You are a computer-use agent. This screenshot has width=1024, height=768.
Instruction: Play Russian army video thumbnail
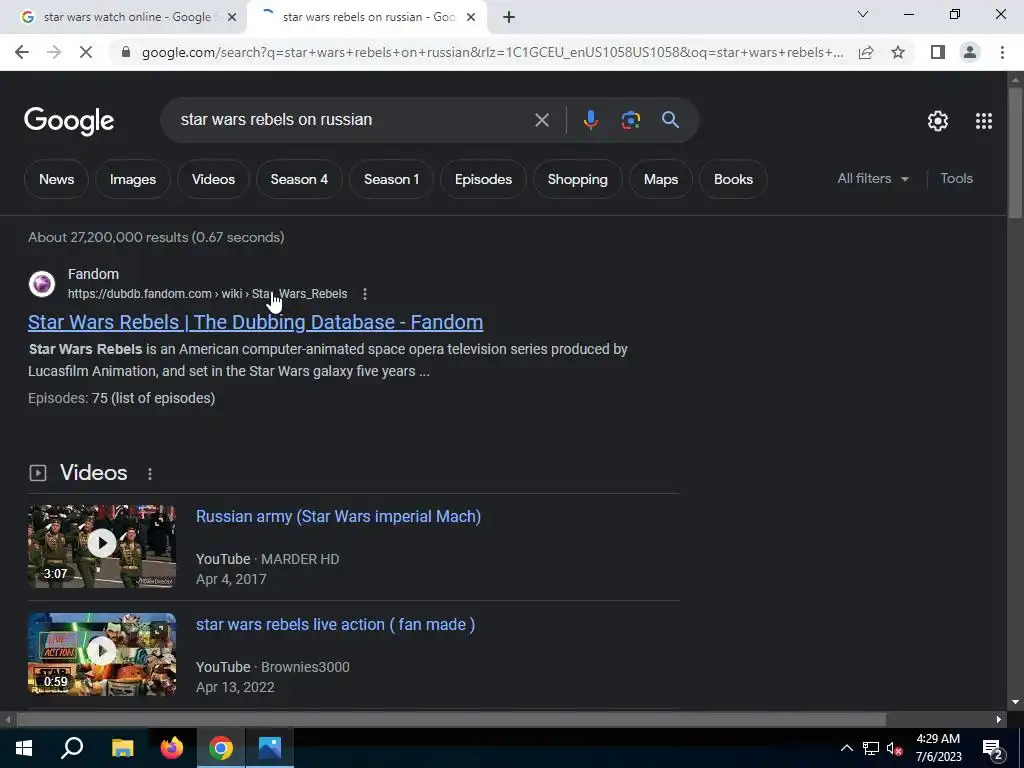click(x=102, y=546)
